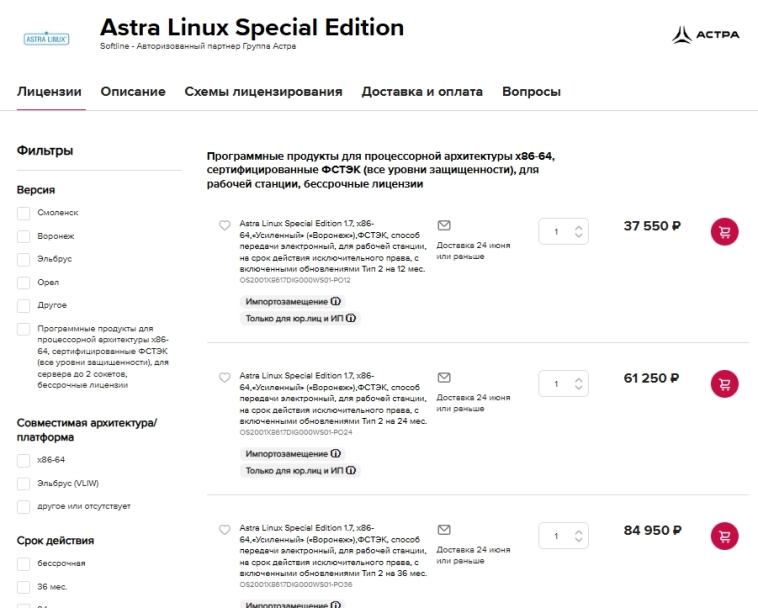Click the Астра brand logo at top right
This screenshot has height=608, width=758.
(x=706, y=35)
